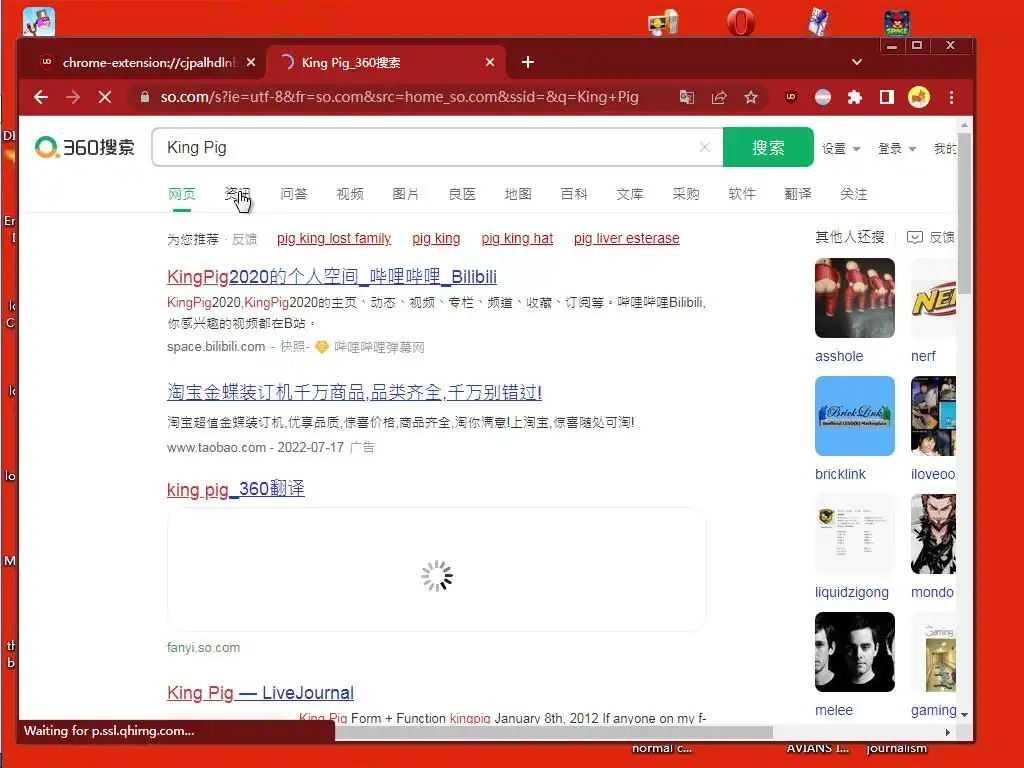This screenshot has height=768, width=1024.
Task: Select the 翻译 translate category
Action: [798, 194]
